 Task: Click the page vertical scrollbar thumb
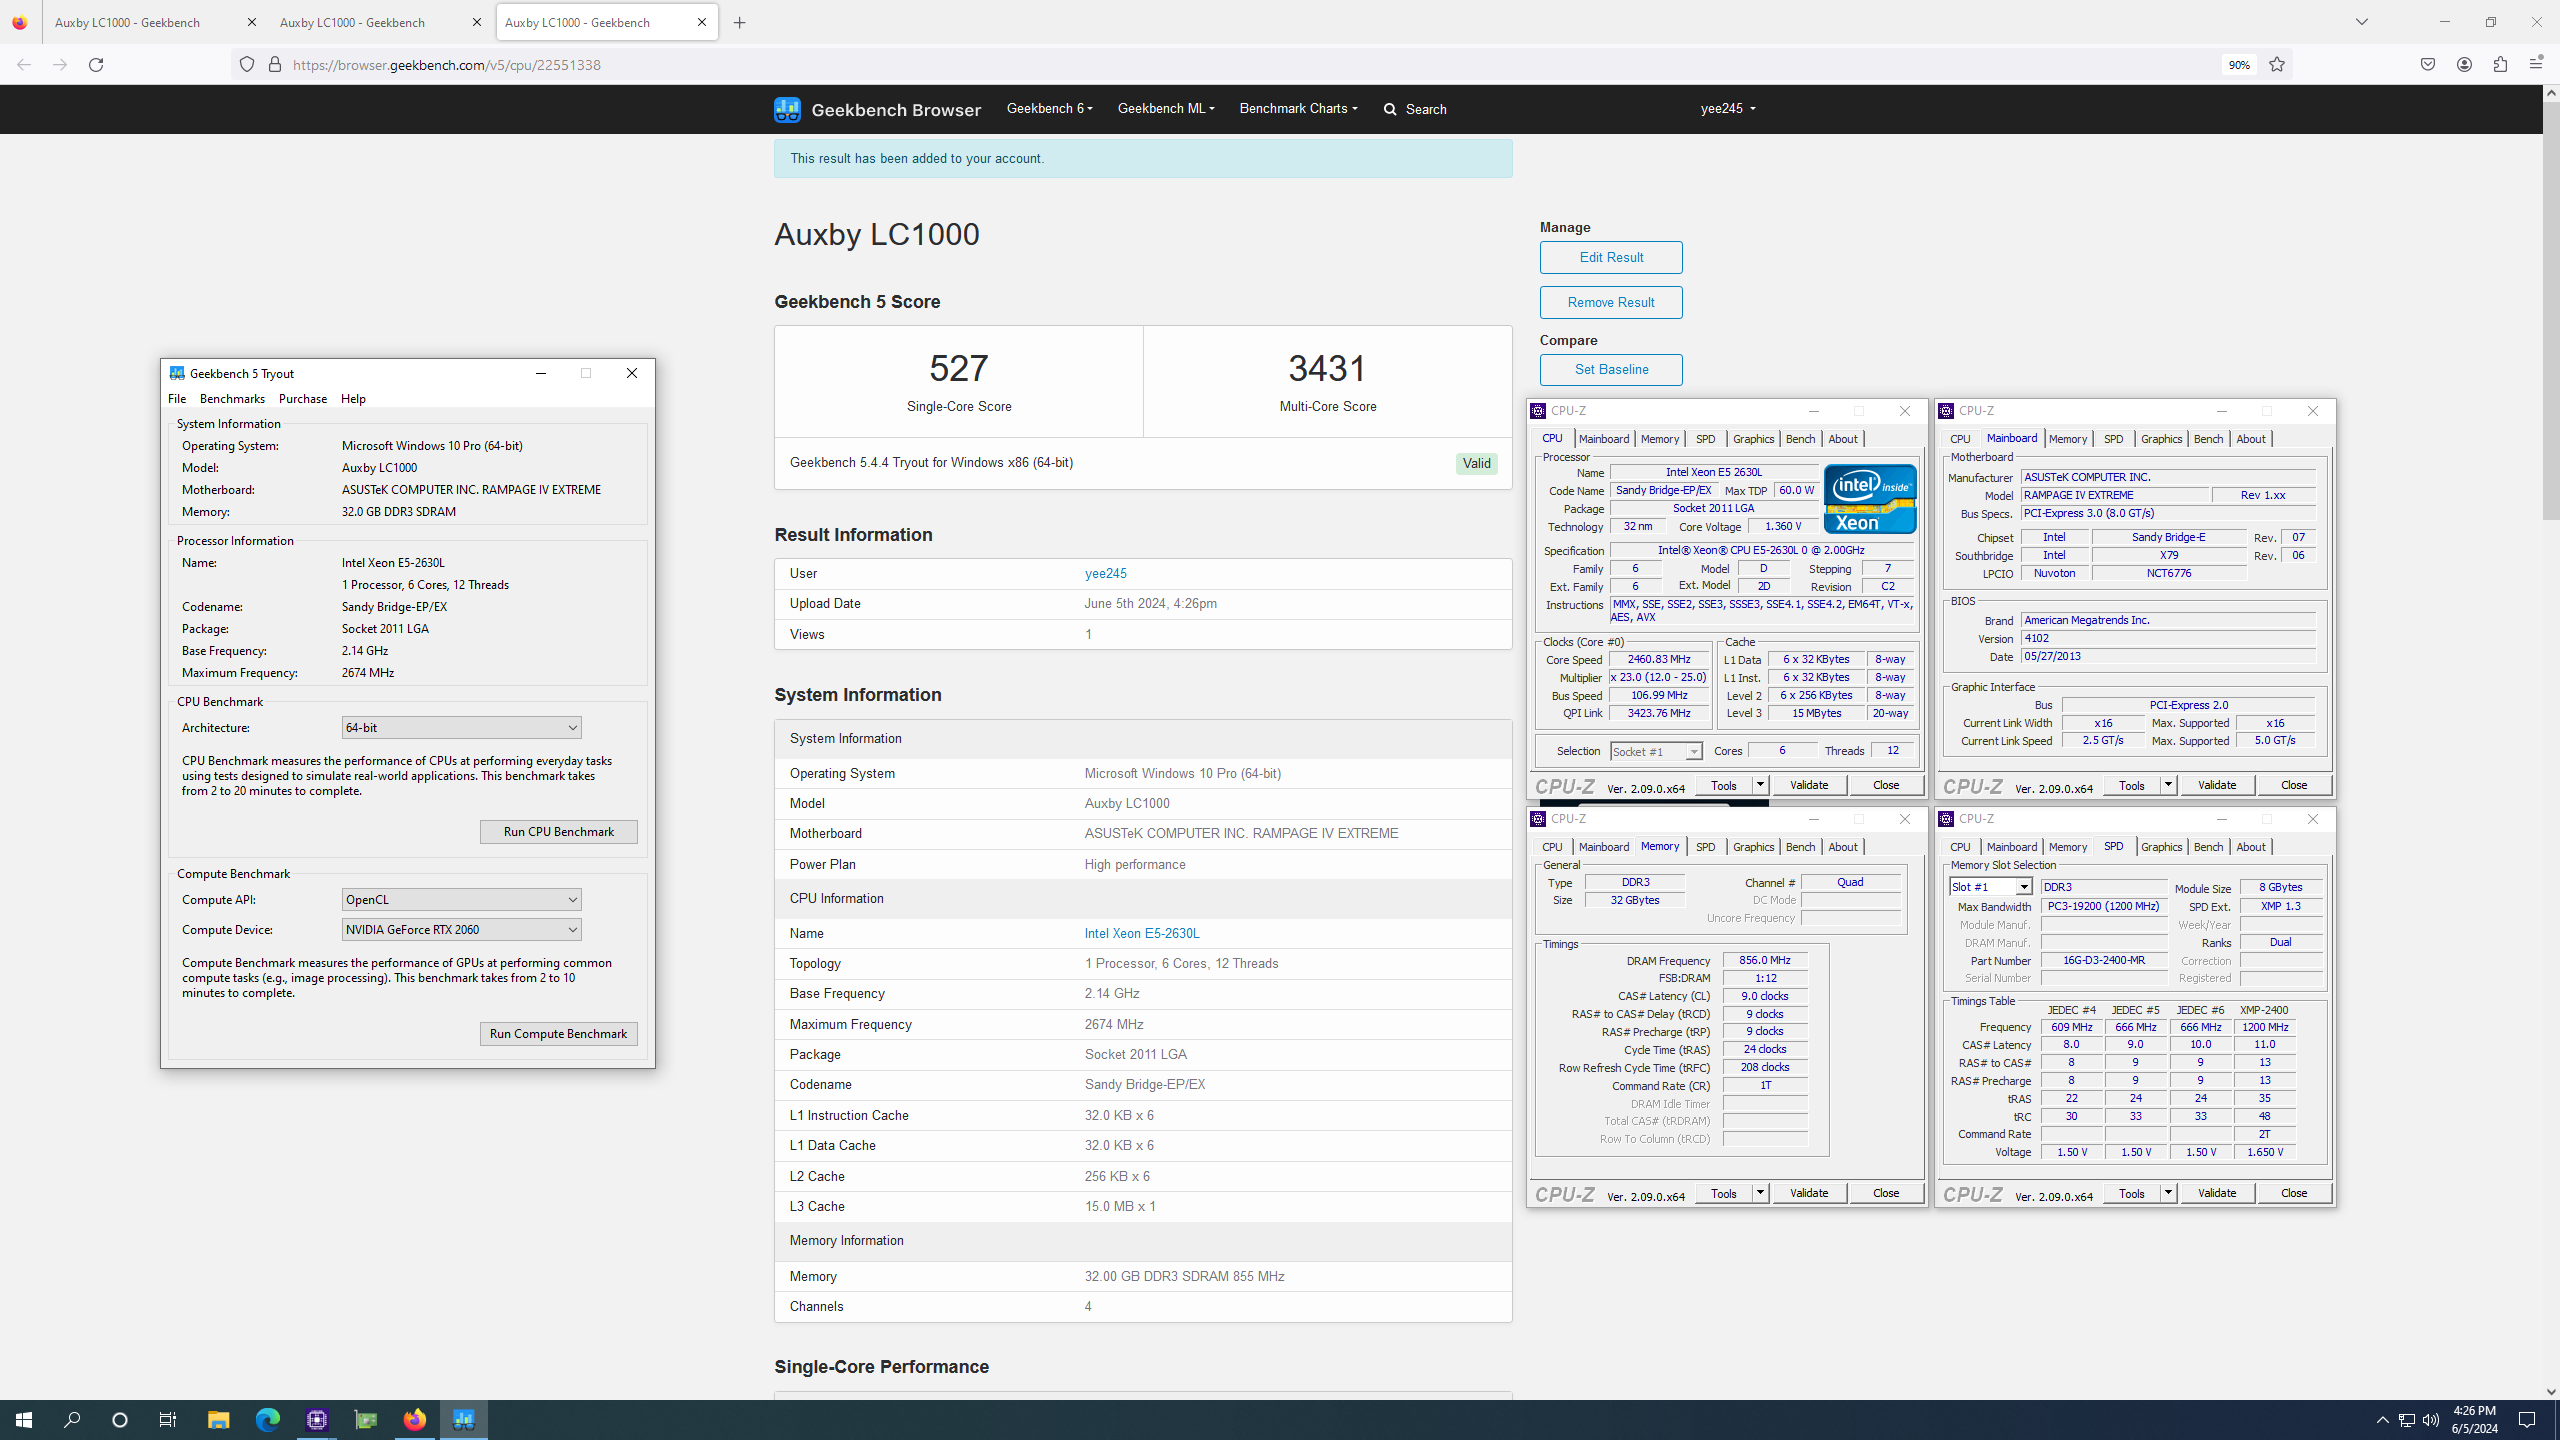coord(2550,310)
